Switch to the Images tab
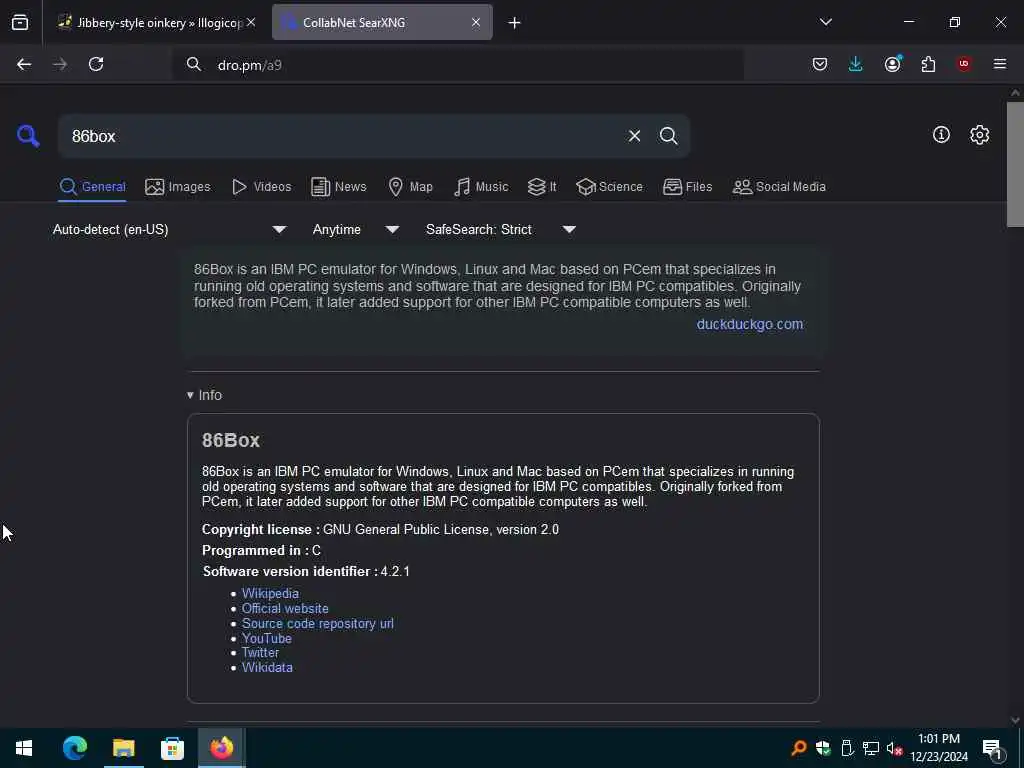Image resolution: width=1024 pixels, height=768 pixels. tap(178, 187)
